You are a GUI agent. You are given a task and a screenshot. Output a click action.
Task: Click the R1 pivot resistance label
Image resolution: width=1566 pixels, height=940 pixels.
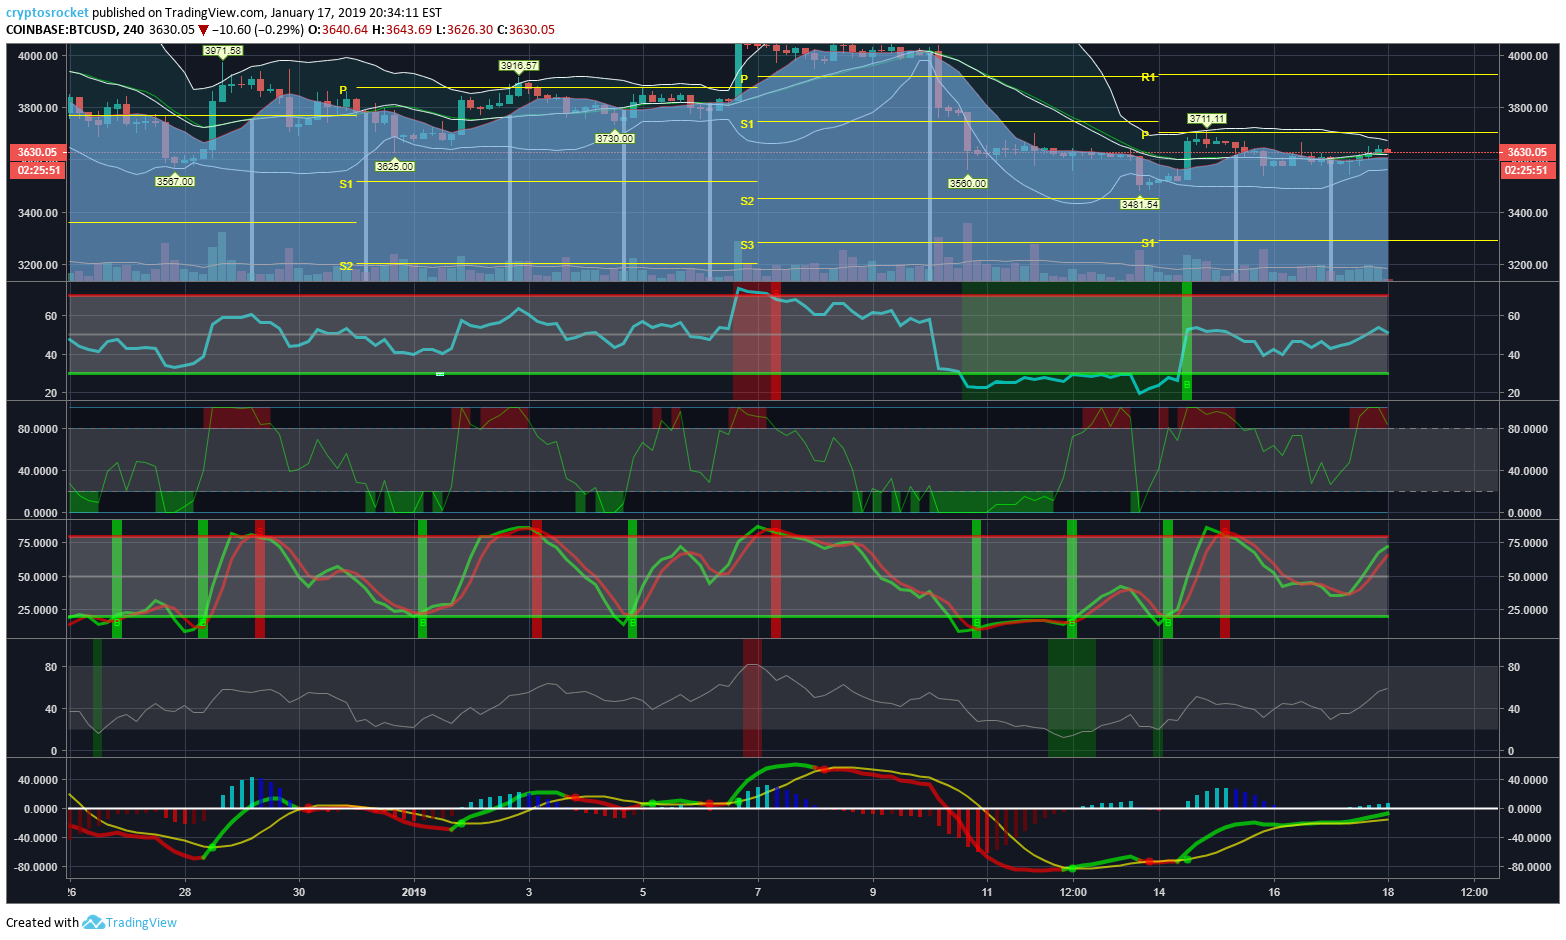(x=1149, y=77)
